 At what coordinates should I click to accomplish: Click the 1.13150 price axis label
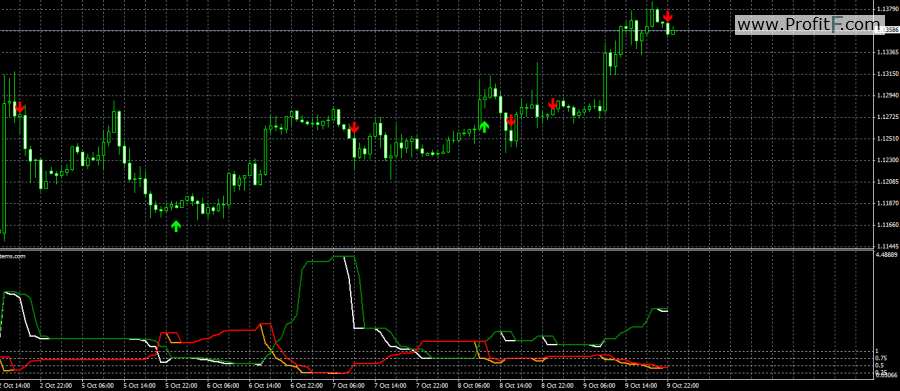click(x=887, y=74)
